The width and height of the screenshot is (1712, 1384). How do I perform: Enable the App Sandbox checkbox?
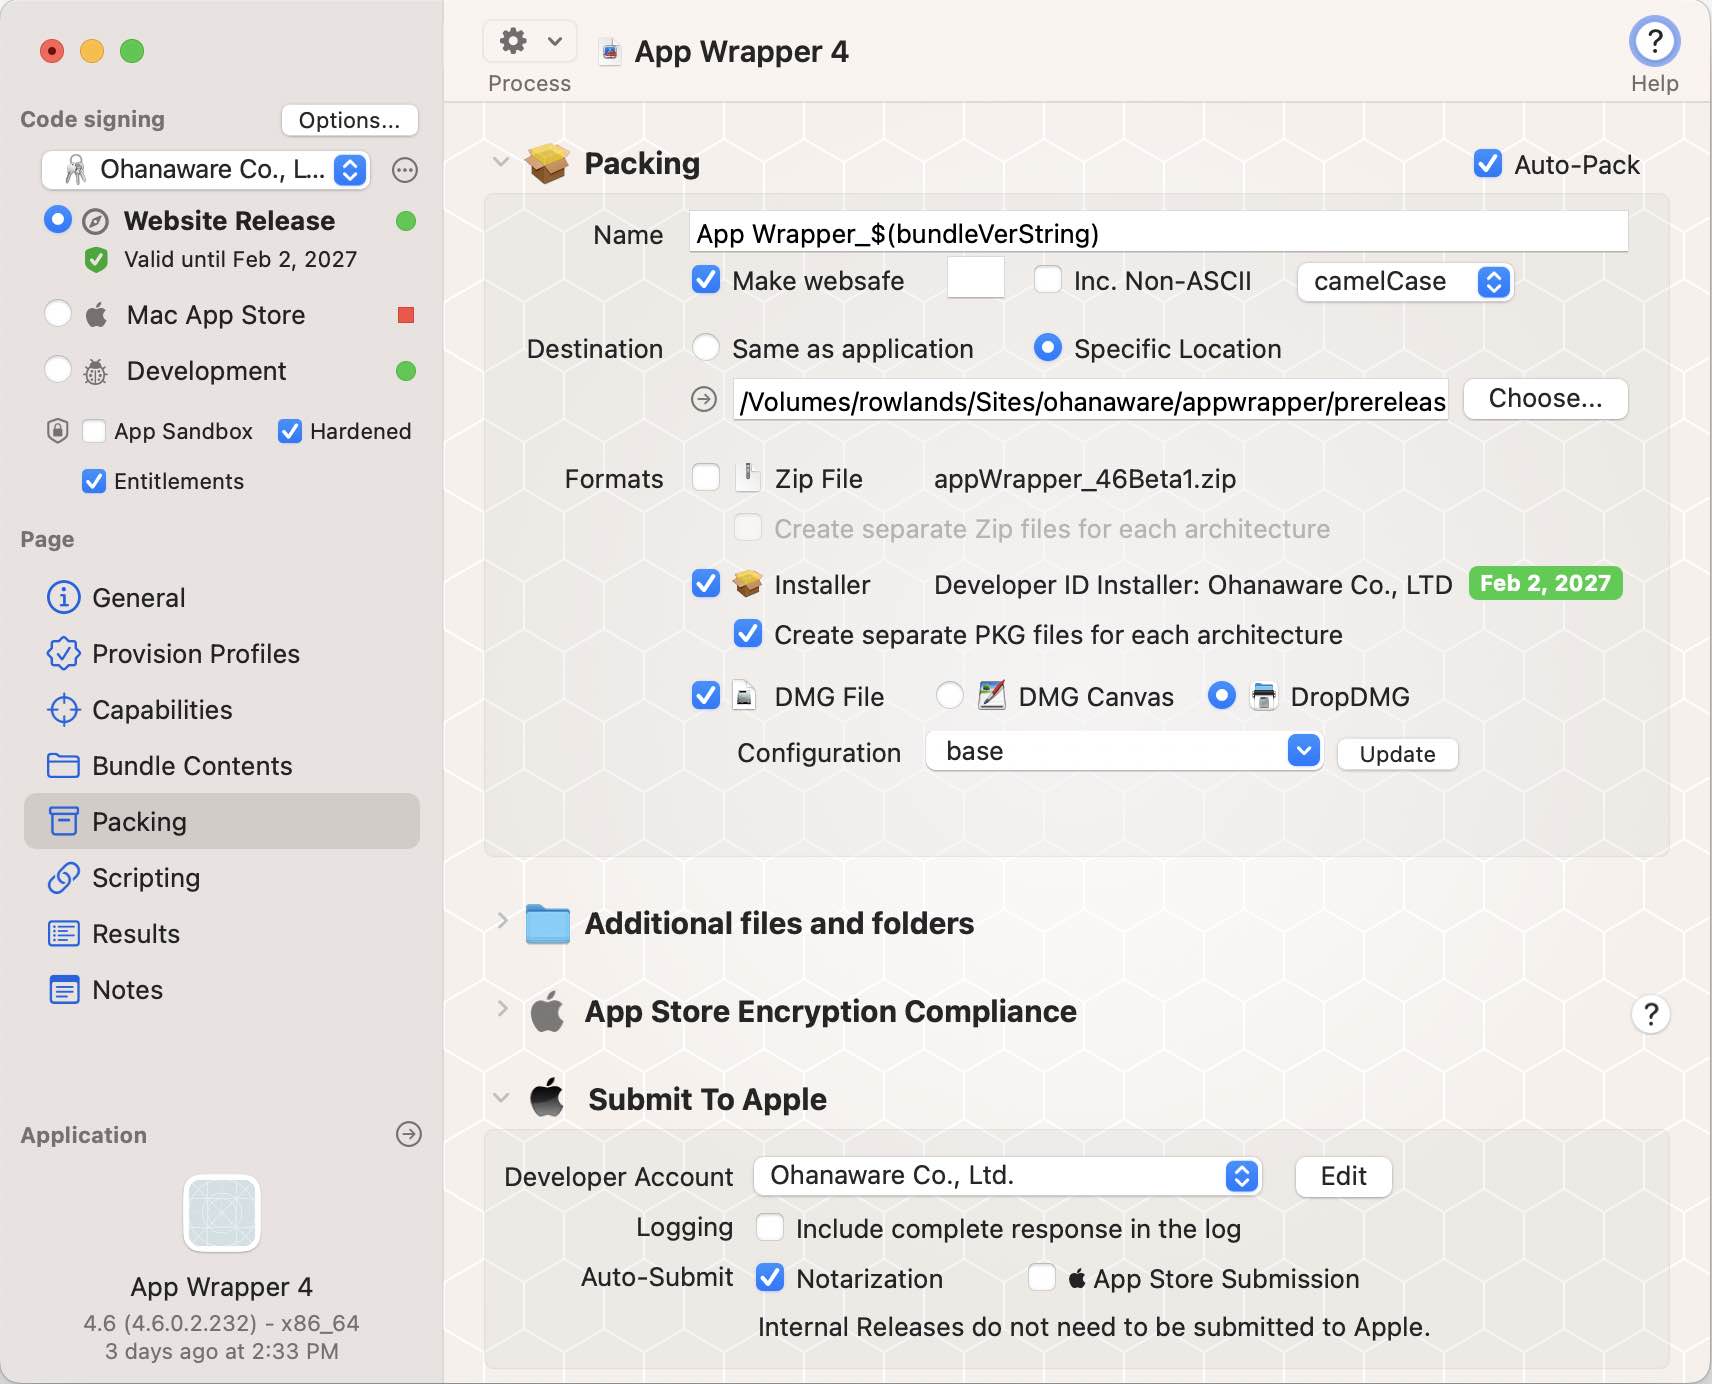coord(94,431)
